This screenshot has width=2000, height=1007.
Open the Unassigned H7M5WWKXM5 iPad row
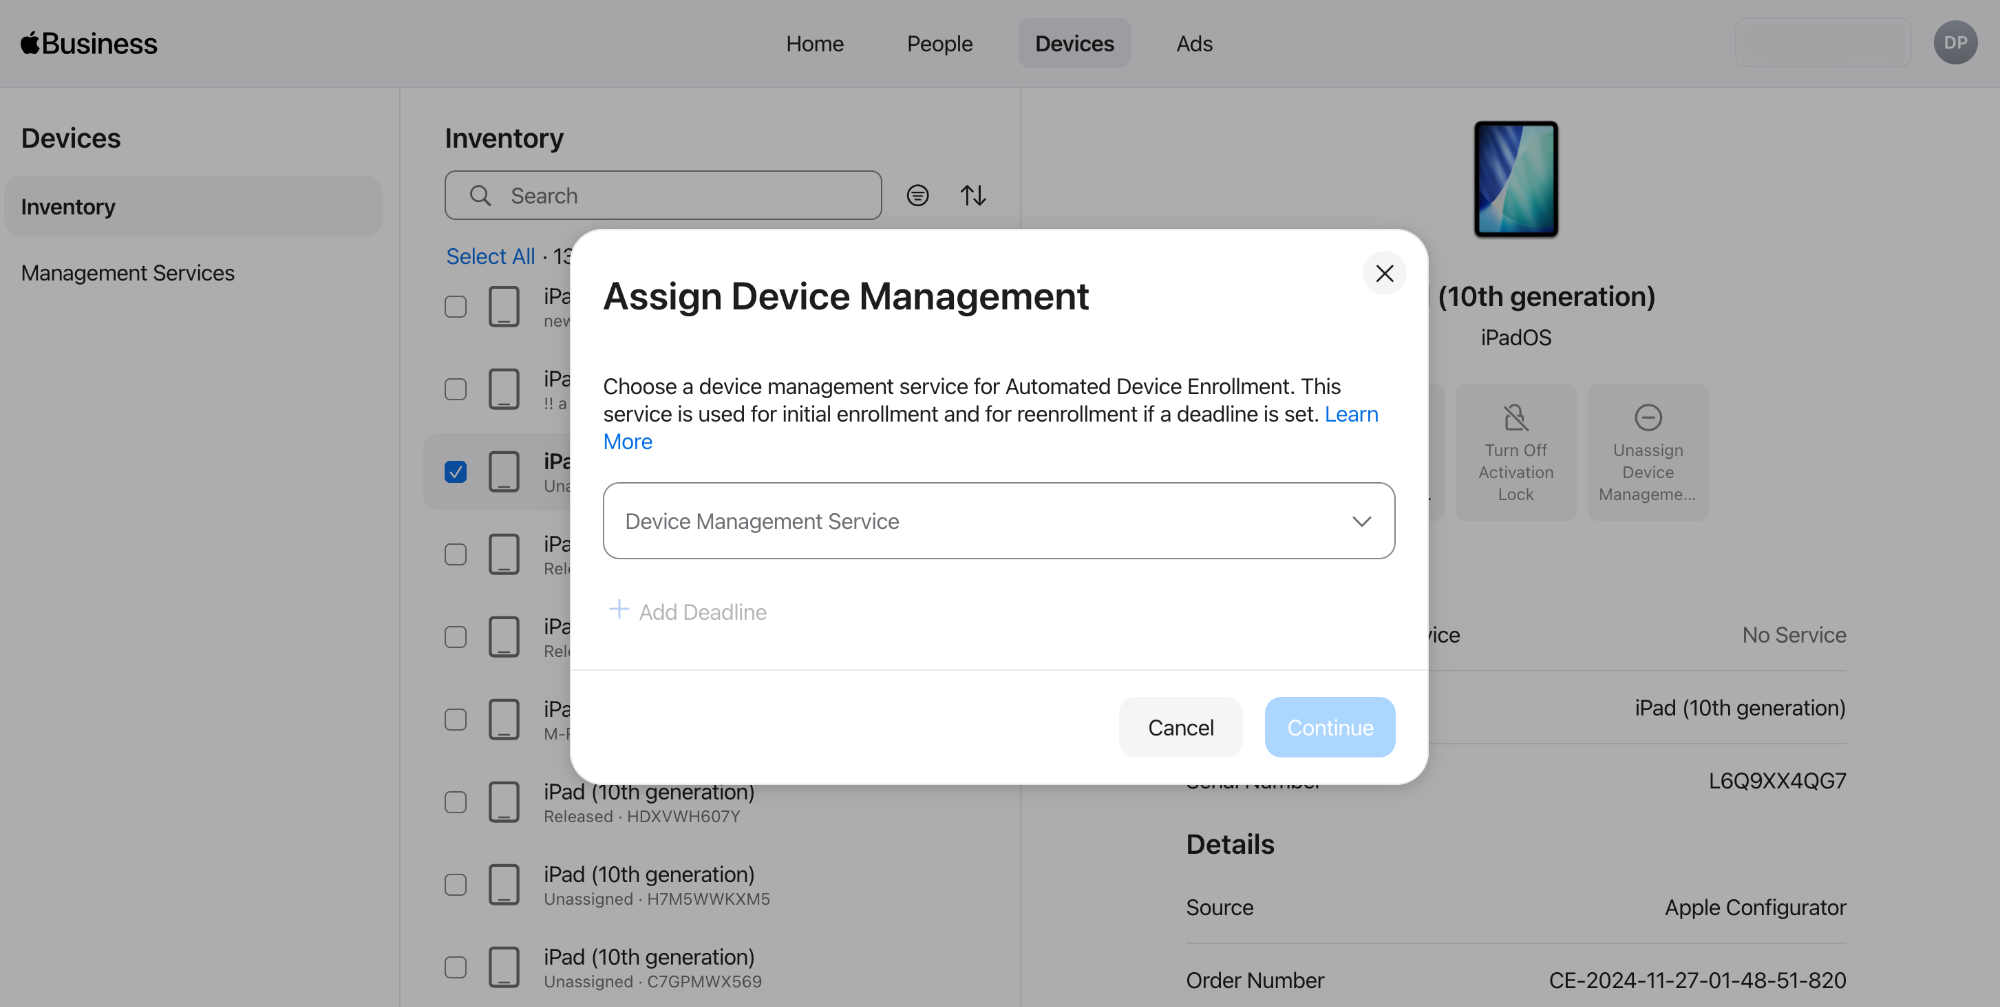click(x=710, y=885)
